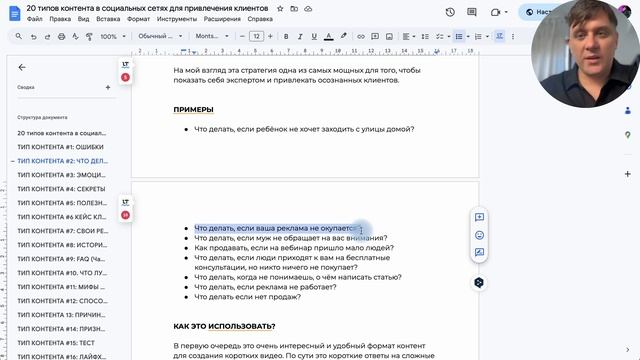Toggle the checklist button
640x360 pixels.
pyautogui.click(x=439, y=36)
